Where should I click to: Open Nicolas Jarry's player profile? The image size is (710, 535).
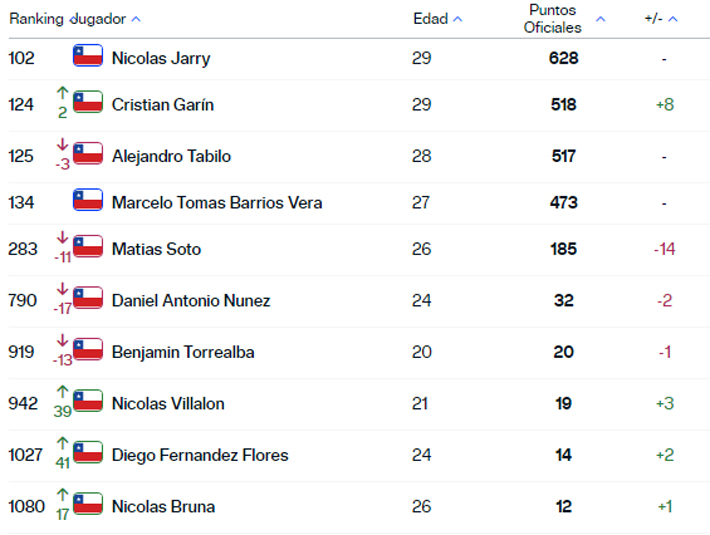pos(161,58)
